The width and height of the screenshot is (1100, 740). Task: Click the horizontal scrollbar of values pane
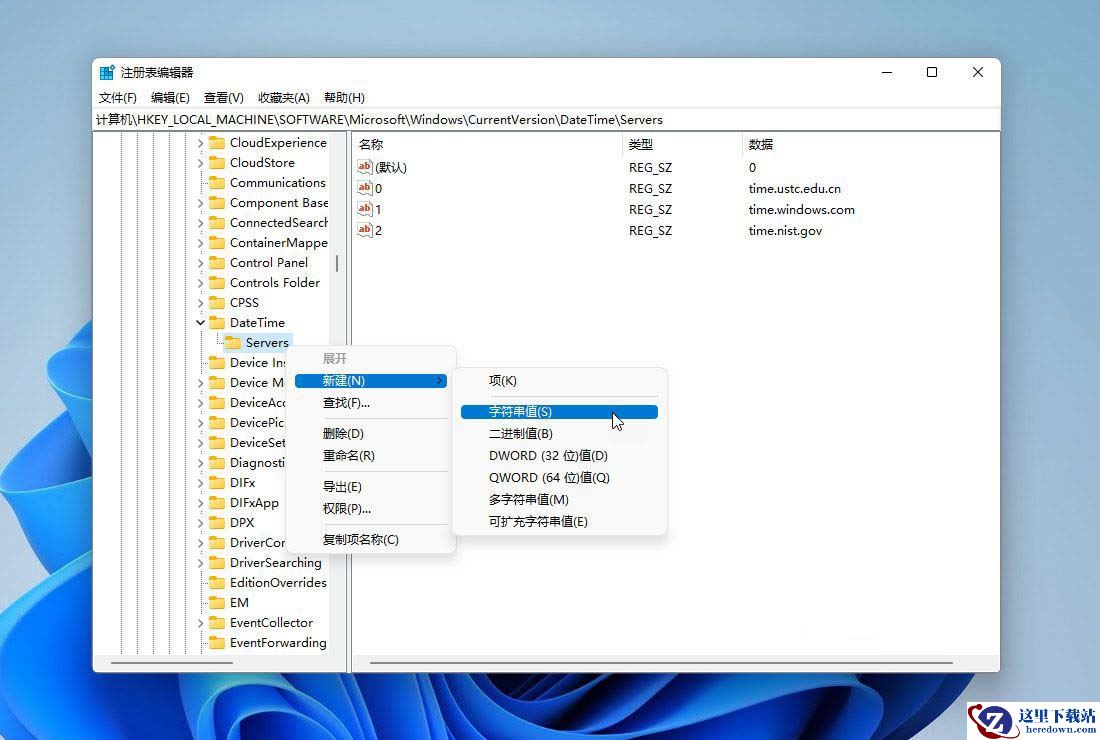tap(661, 663)
